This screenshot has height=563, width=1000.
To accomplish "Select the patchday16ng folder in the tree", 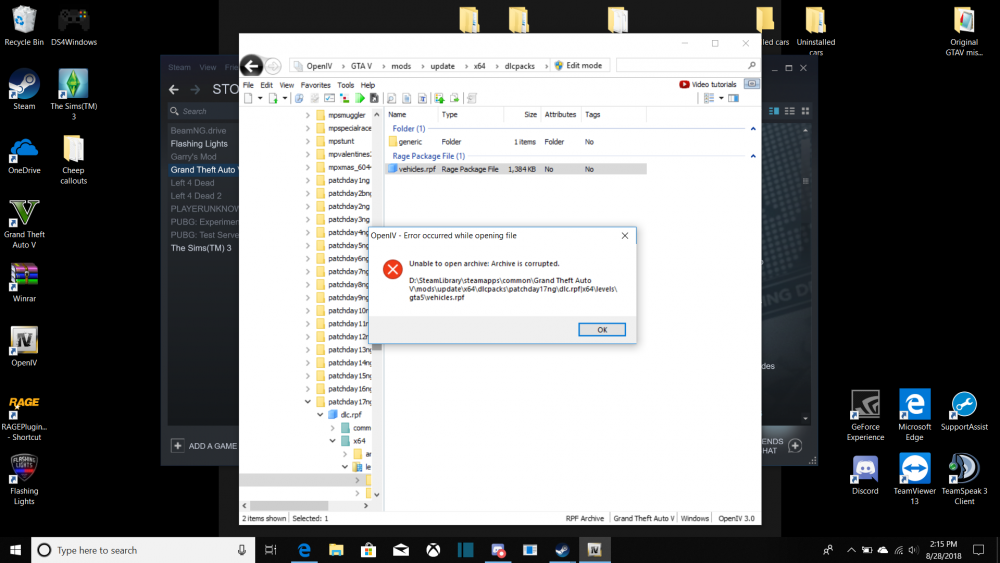I will 344,389.
